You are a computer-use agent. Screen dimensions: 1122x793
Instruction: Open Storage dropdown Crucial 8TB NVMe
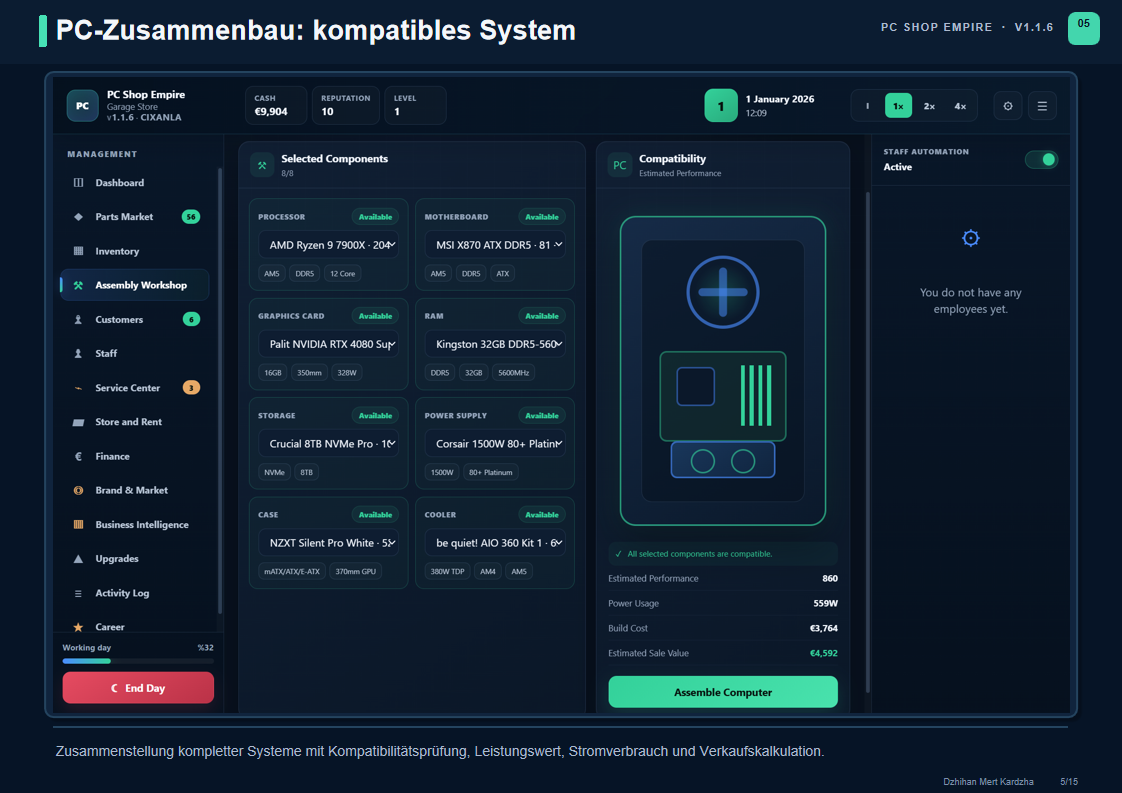pos(328,444)
